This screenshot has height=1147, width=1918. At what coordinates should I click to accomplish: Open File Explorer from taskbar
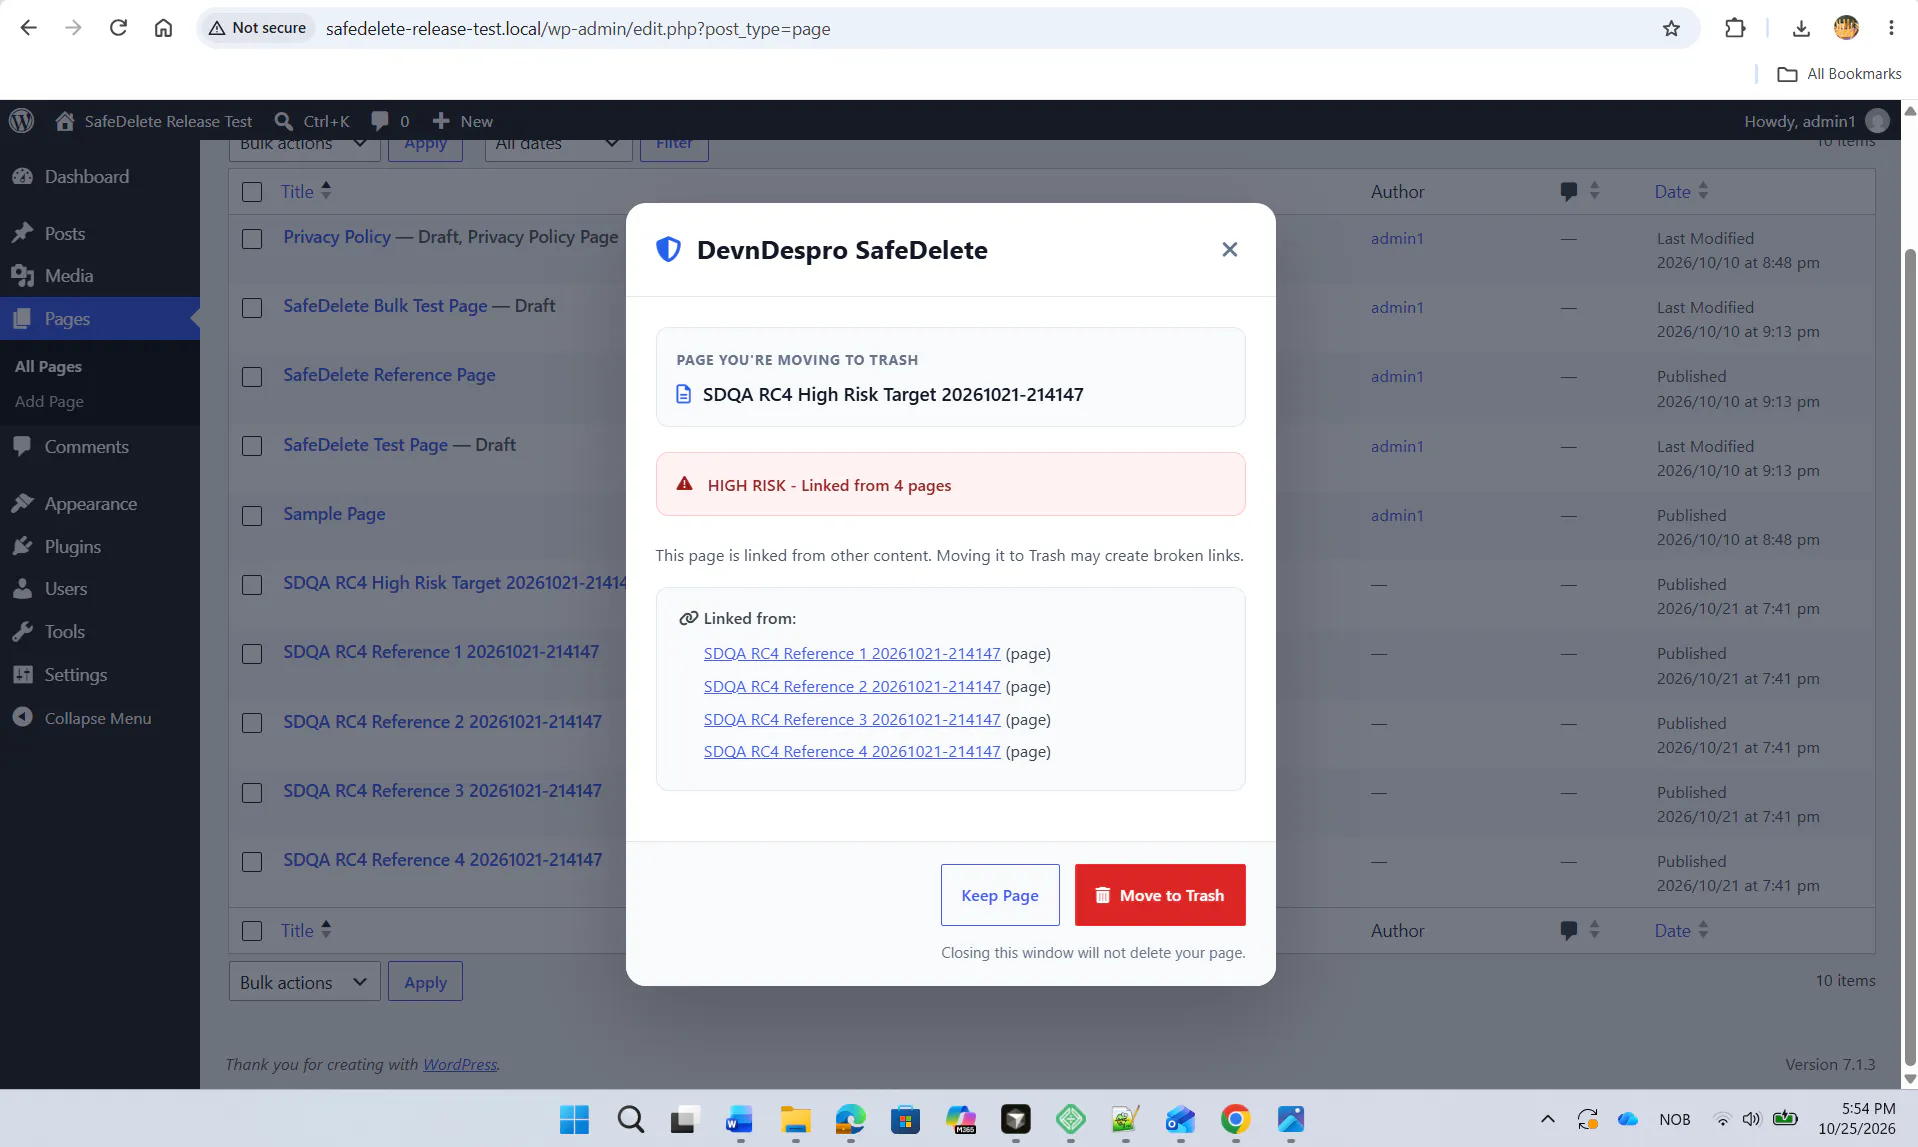tap(795, 1119)
